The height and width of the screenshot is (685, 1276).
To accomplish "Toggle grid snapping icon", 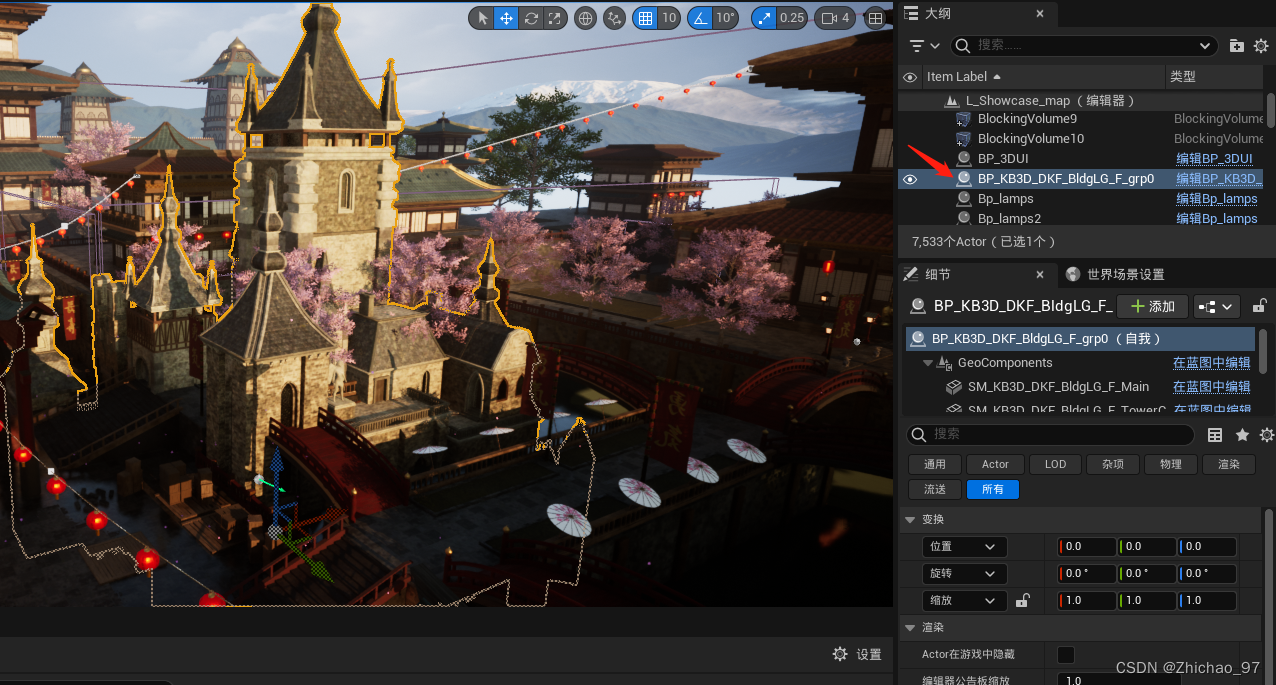I will coord(645,18).
